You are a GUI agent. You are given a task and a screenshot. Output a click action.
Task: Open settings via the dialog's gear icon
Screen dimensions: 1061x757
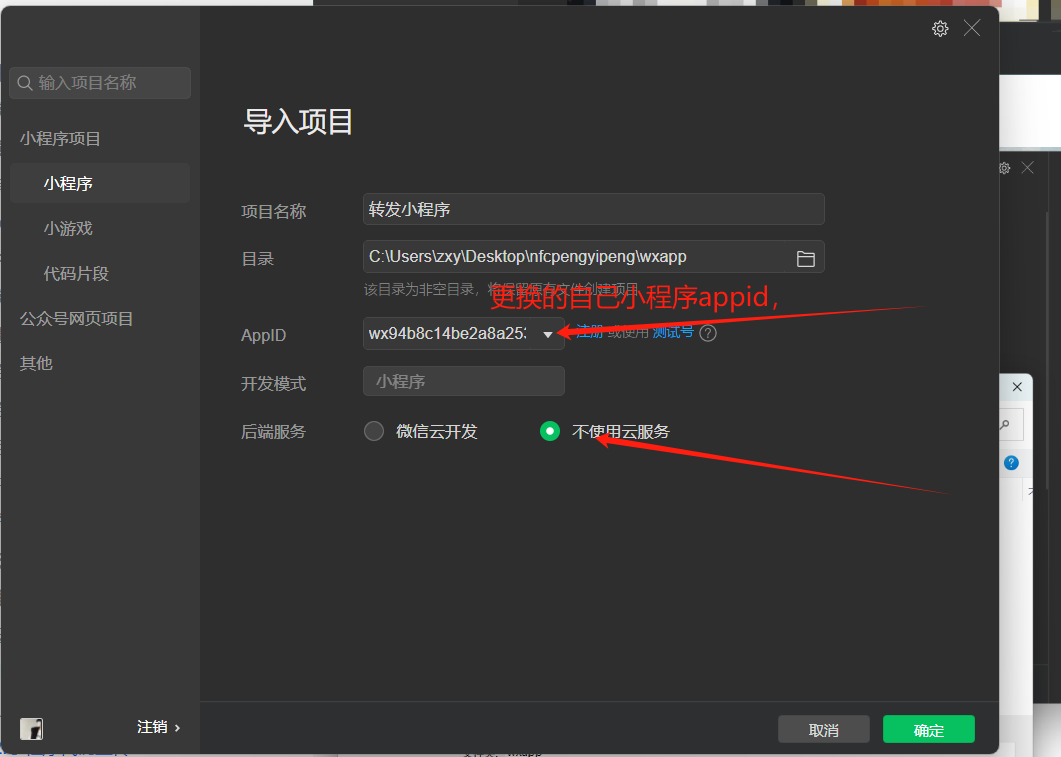pos(940,29)
